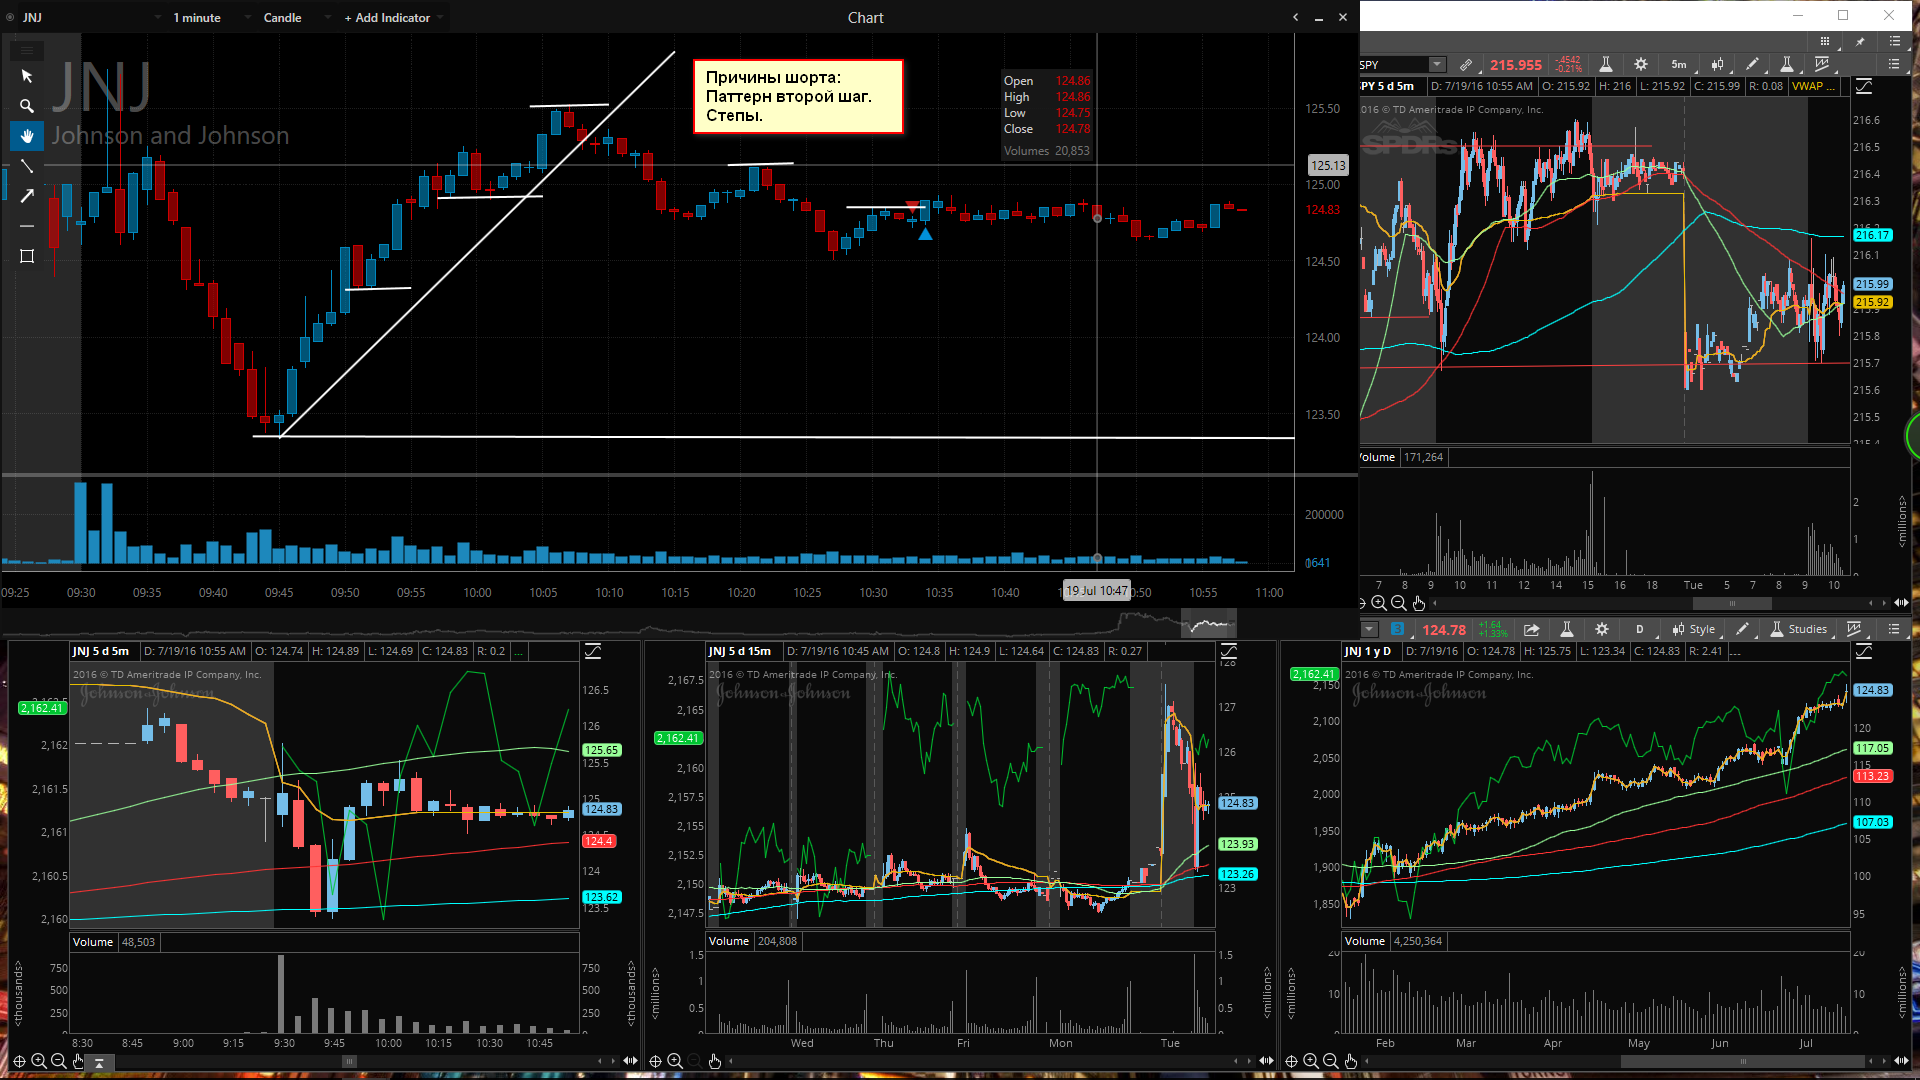Open the D timeframe selector in JNJ yearly chart
This screenshot has height=1080, width=1920.
[x=1639, y=629]
